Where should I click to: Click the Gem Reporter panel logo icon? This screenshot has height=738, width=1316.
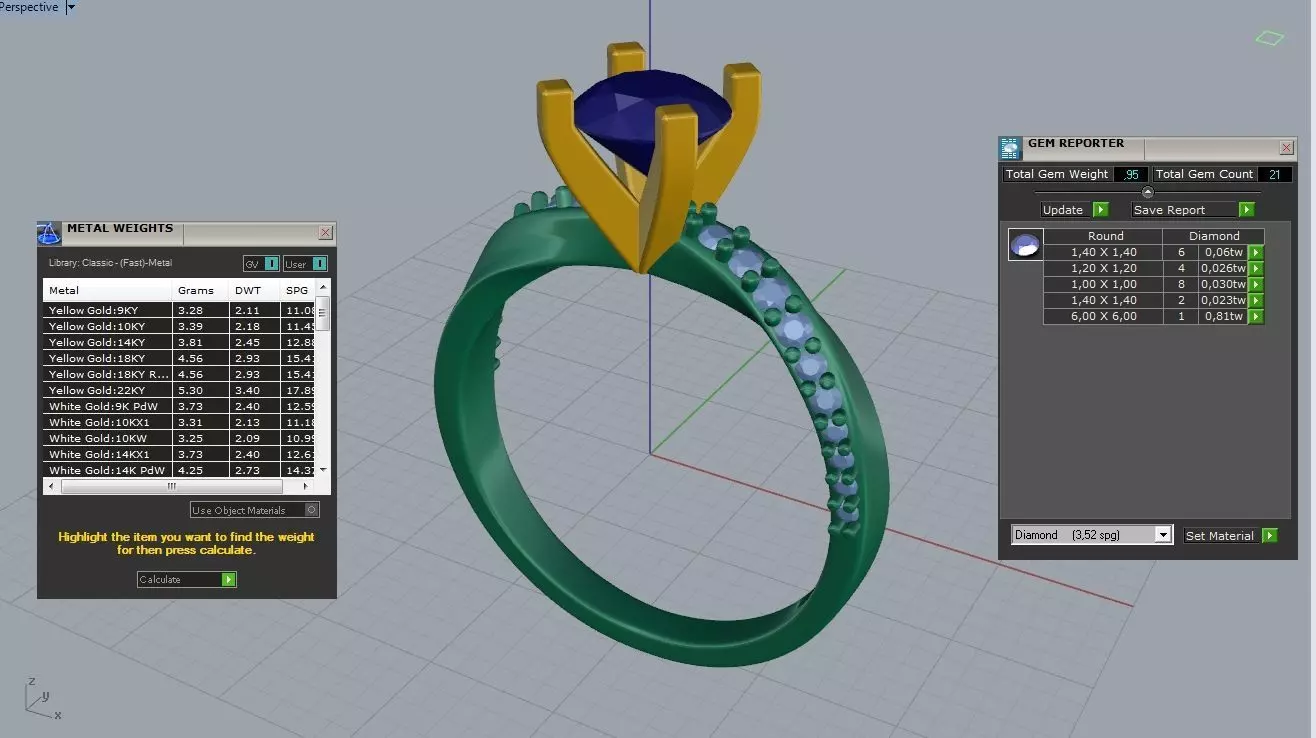[1011, 148]
